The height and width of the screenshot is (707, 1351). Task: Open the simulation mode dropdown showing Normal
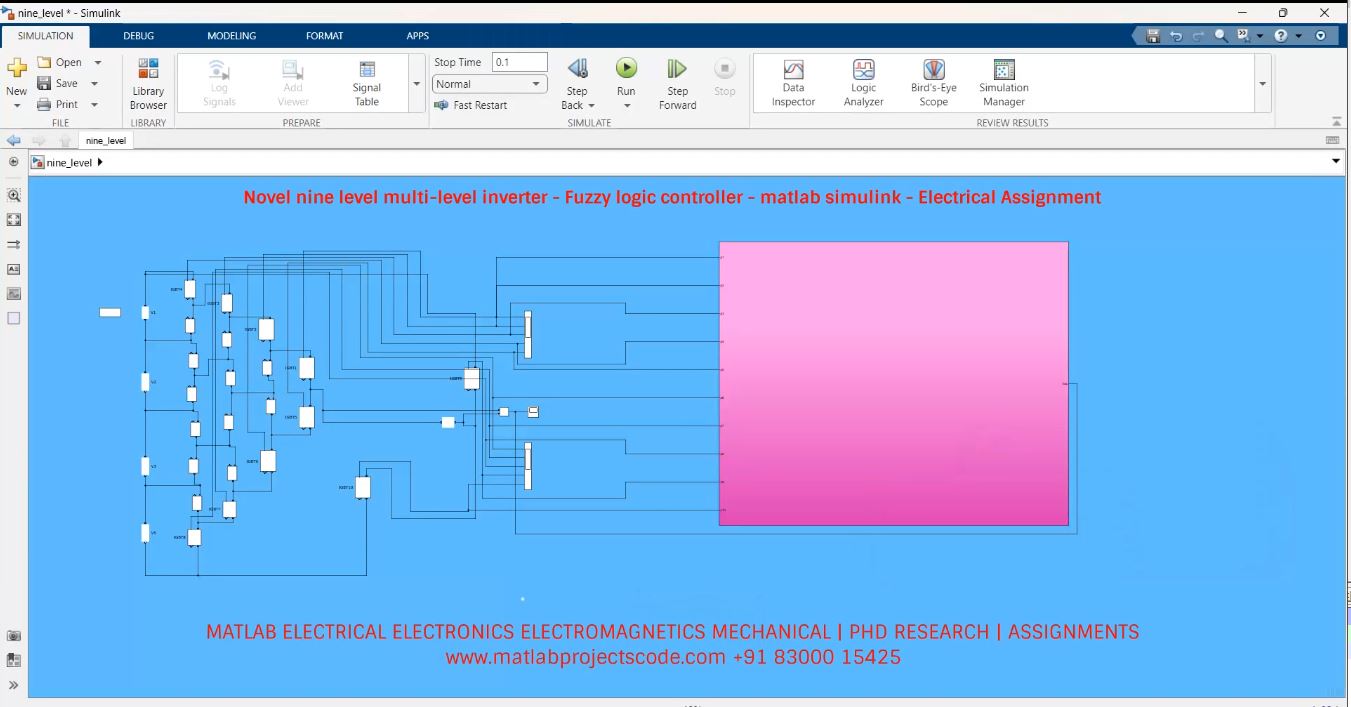click(x=490, y=83)
